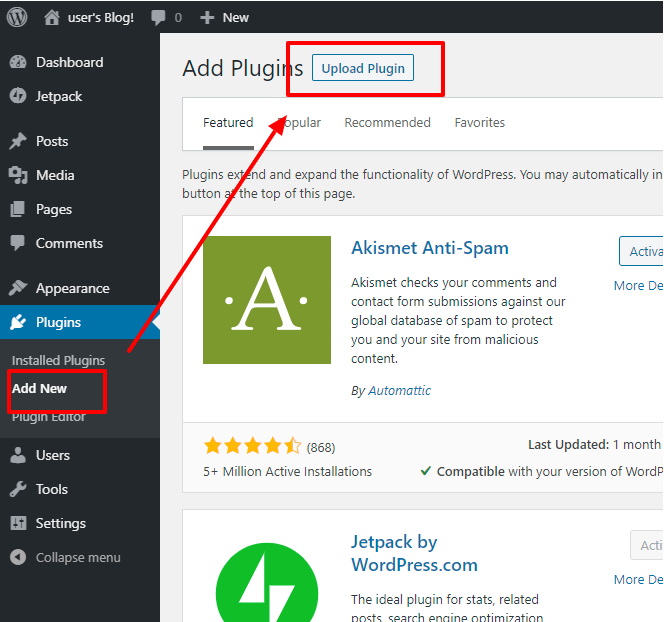The width and height of the screenshot is (664, 622).
Task: Select the Jetpack sidebar icon
Action: pos(18,96)
